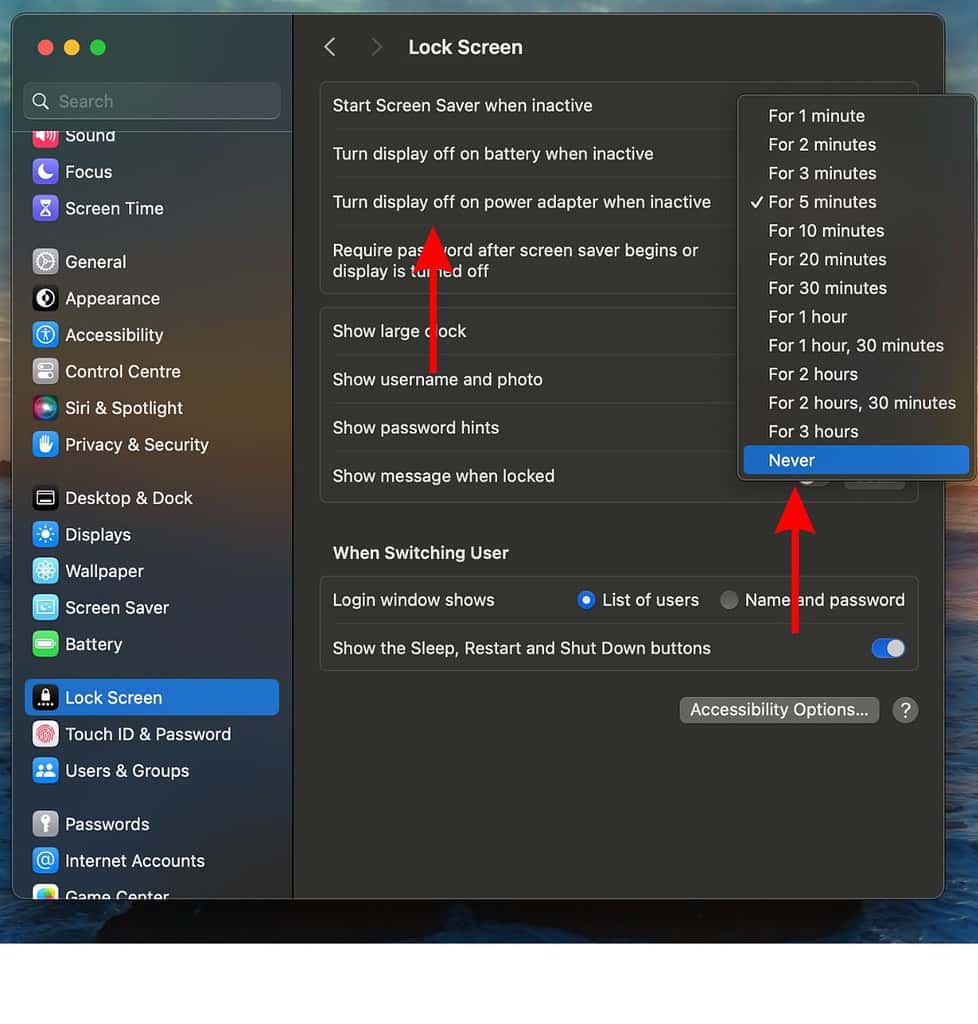This screenshot has width=978, height=1024.
Task: Click the sidebar Search field
Action: pos(151,100)
